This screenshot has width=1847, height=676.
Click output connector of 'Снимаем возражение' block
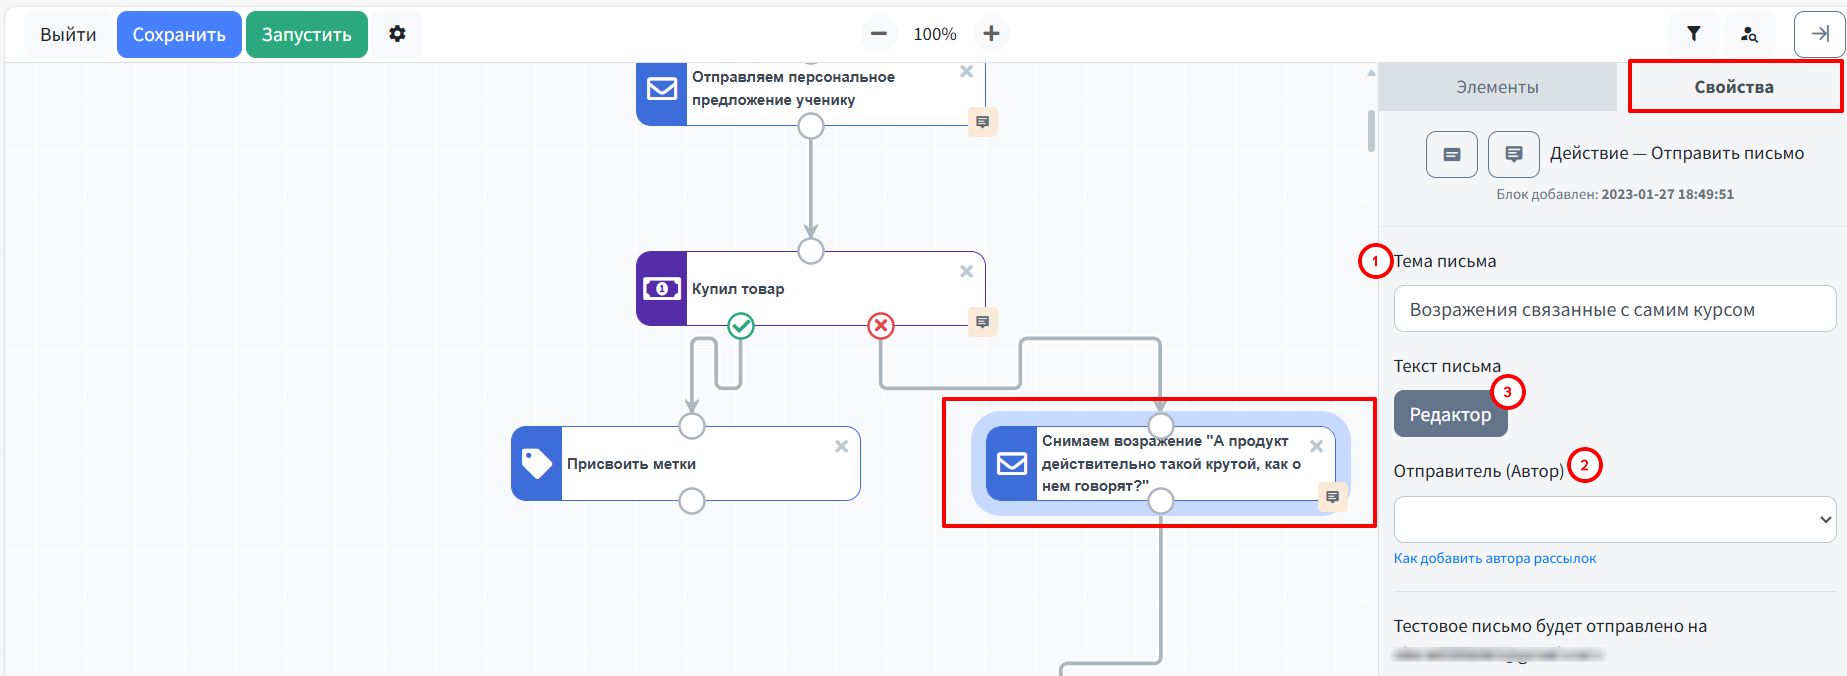coord(1160,501)
